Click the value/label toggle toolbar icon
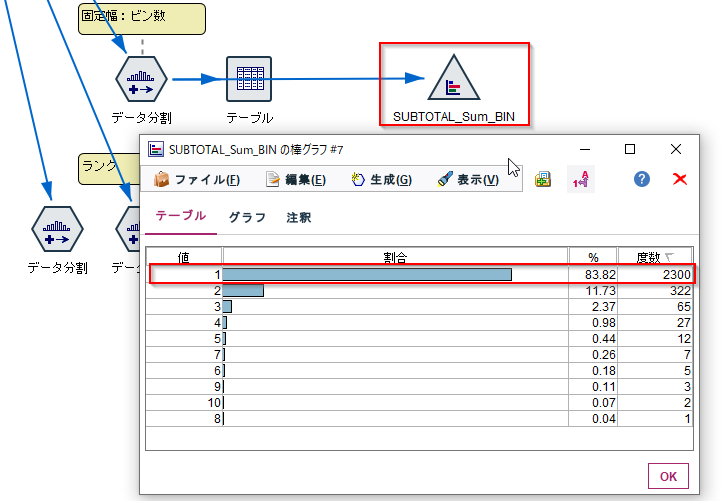Screen dimensions: 723x501 click(x=581, y=179)
